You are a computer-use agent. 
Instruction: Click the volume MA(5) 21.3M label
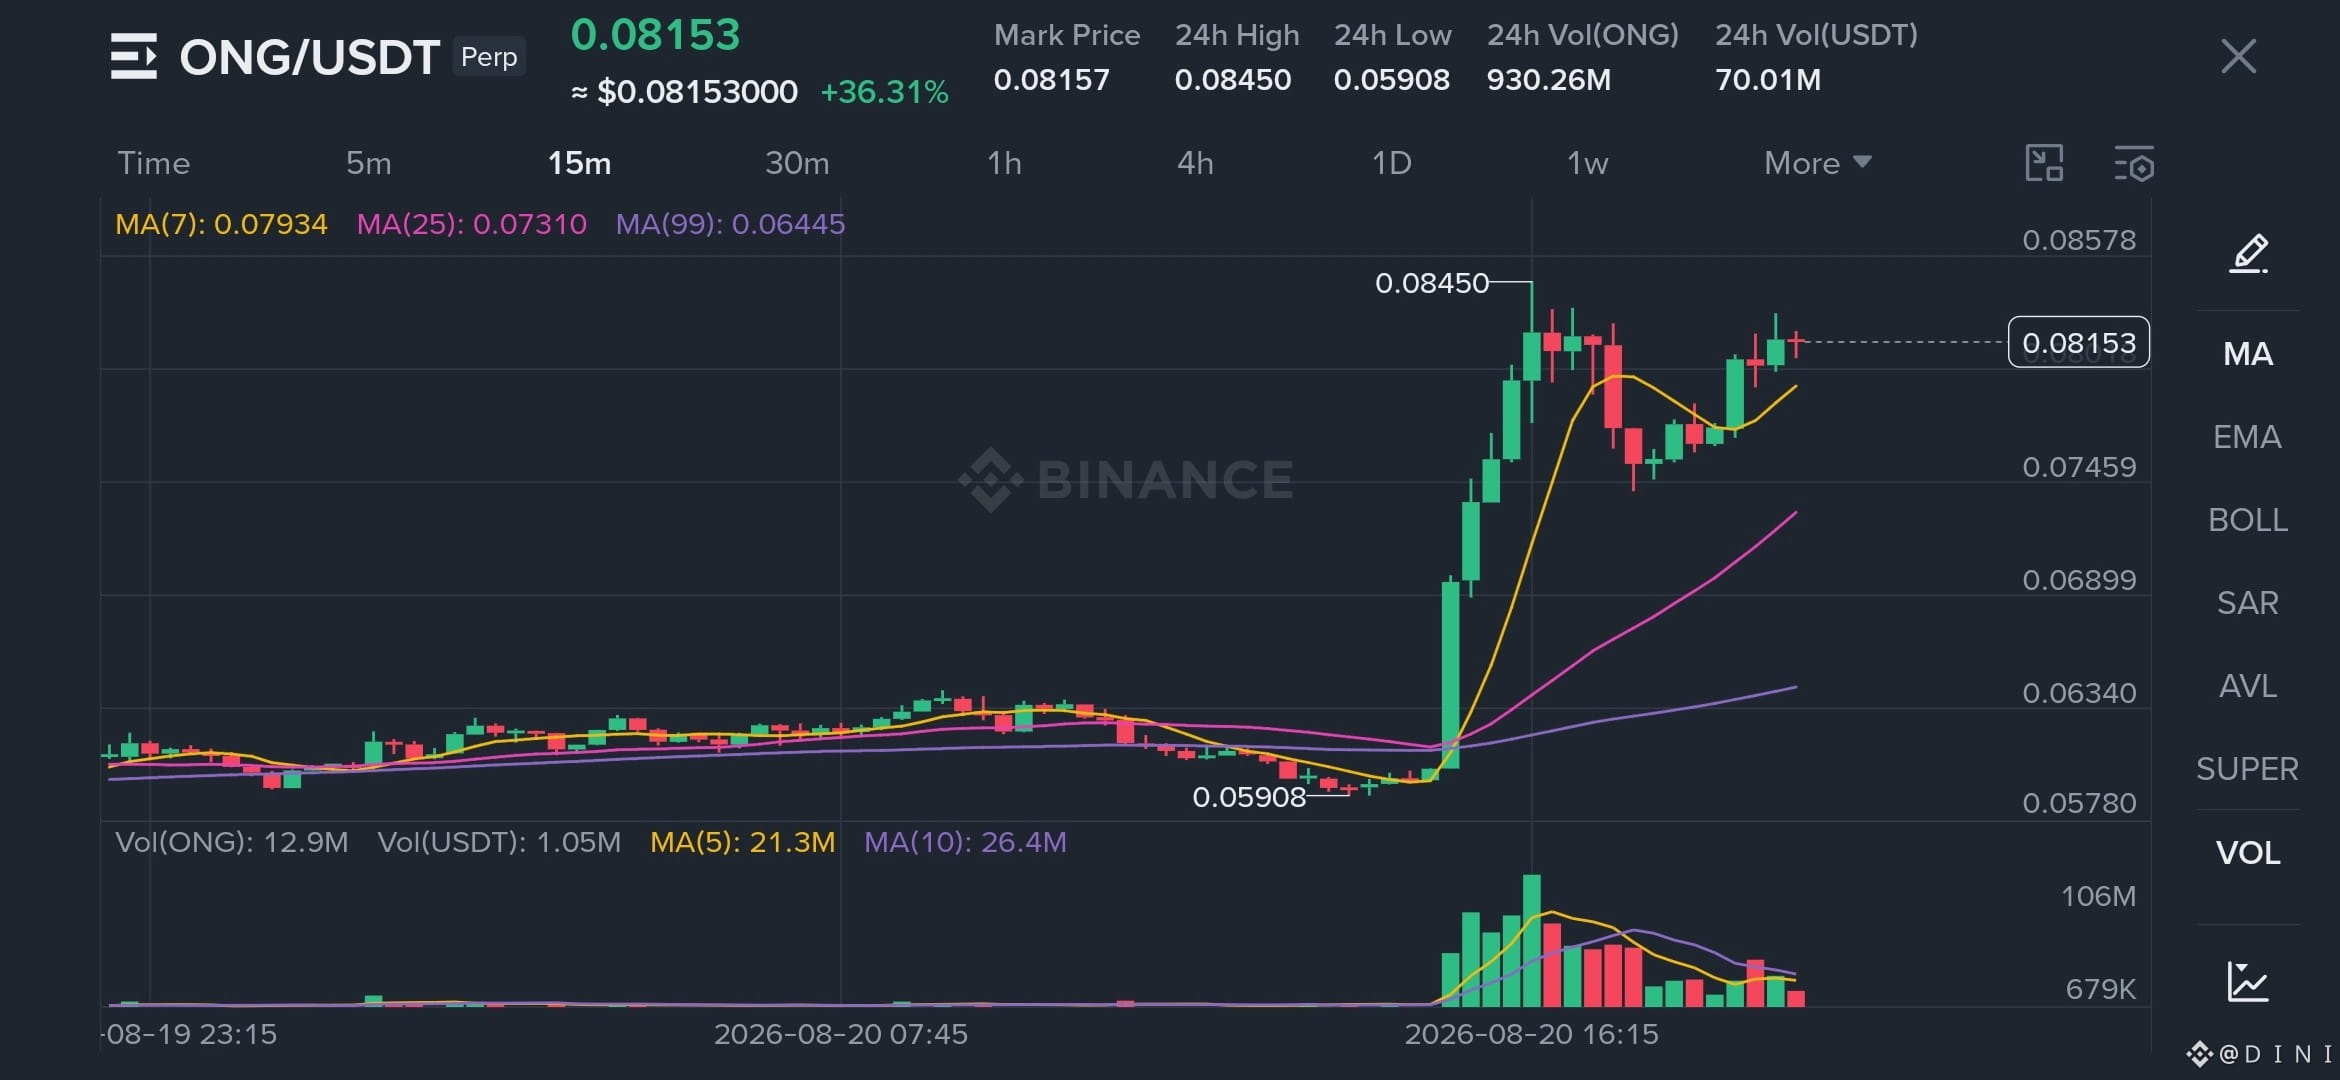click(x=743, y=842)
